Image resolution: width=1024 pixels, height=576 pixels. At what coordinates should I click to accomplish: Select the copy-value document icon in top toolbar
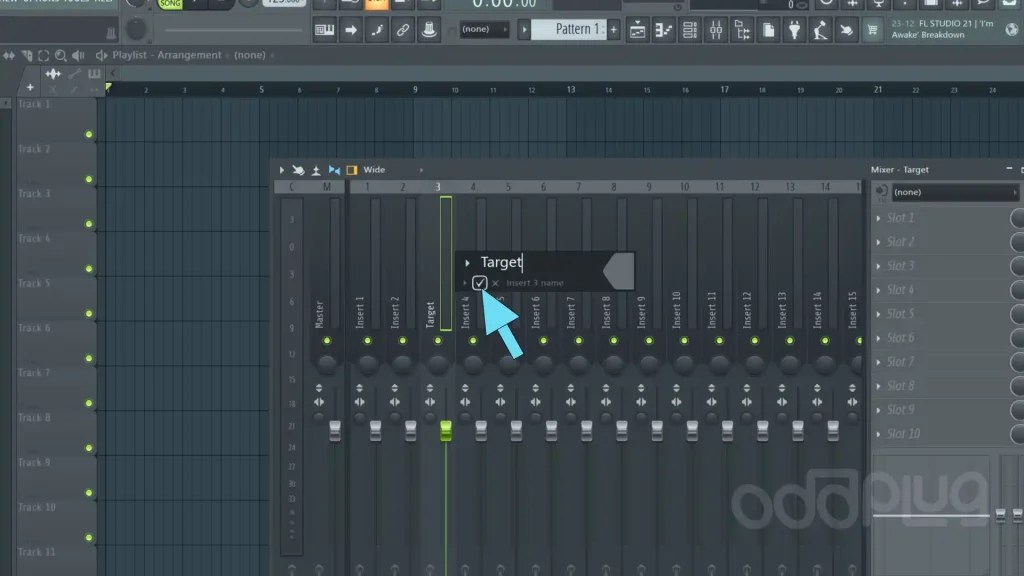point(768,31)
